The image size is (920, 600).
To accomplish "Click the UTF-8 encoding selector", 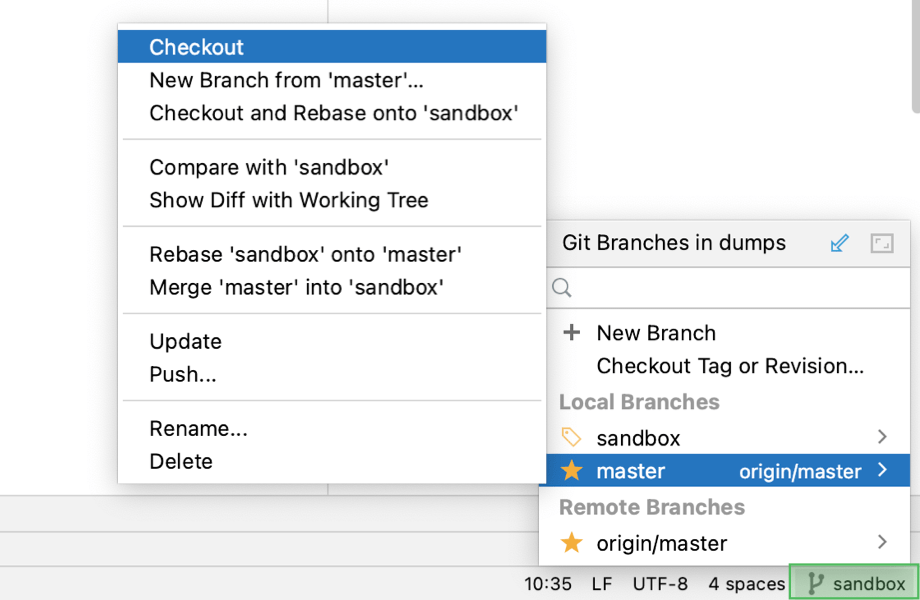I will [x=660, y=584].
